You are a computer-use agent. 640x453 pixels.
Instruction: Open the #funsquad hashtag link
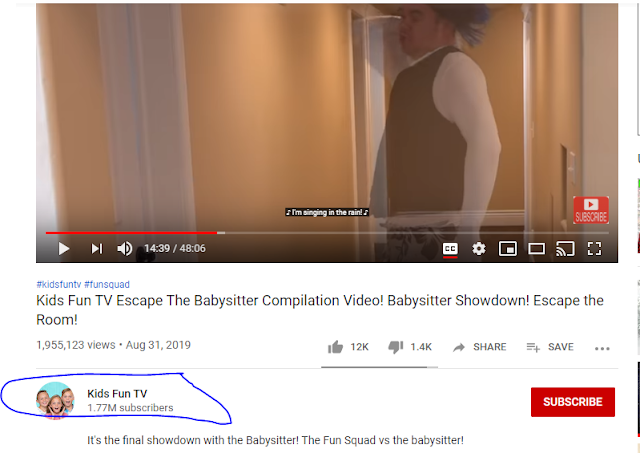pyautogui.click(x=107, y=284)
